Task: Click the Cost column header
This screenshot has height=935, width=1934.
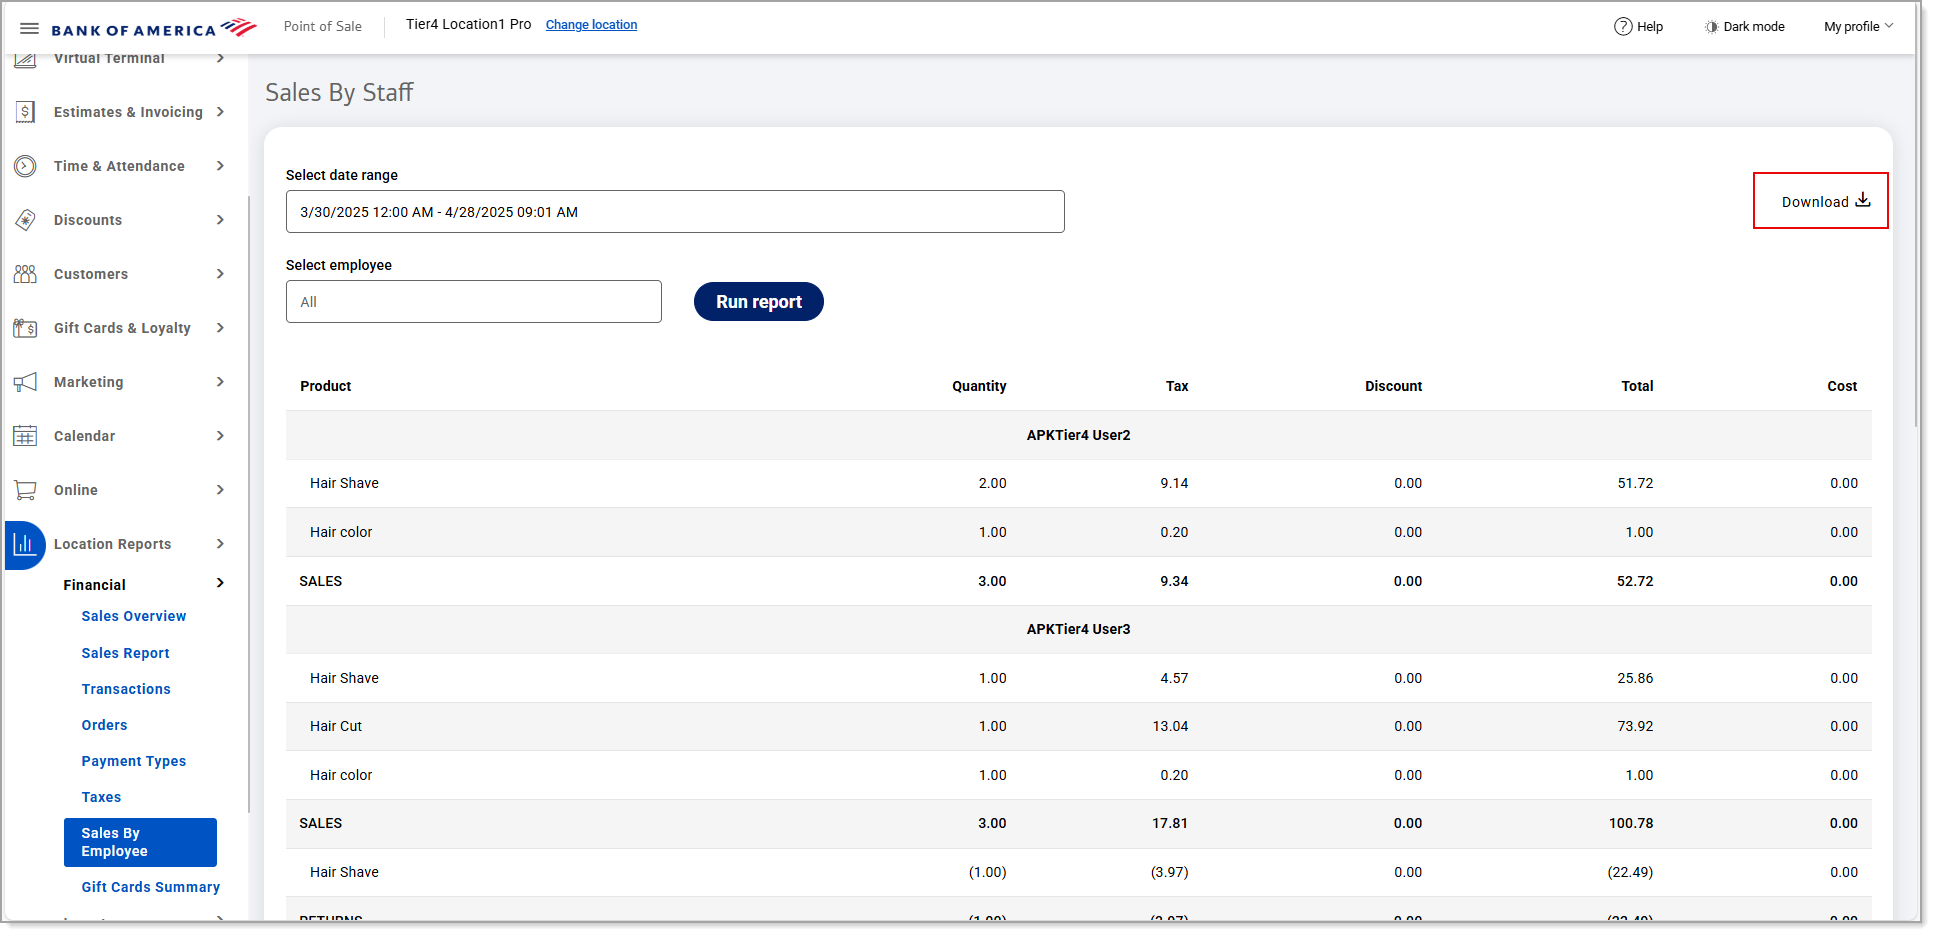Action: 1842,386
